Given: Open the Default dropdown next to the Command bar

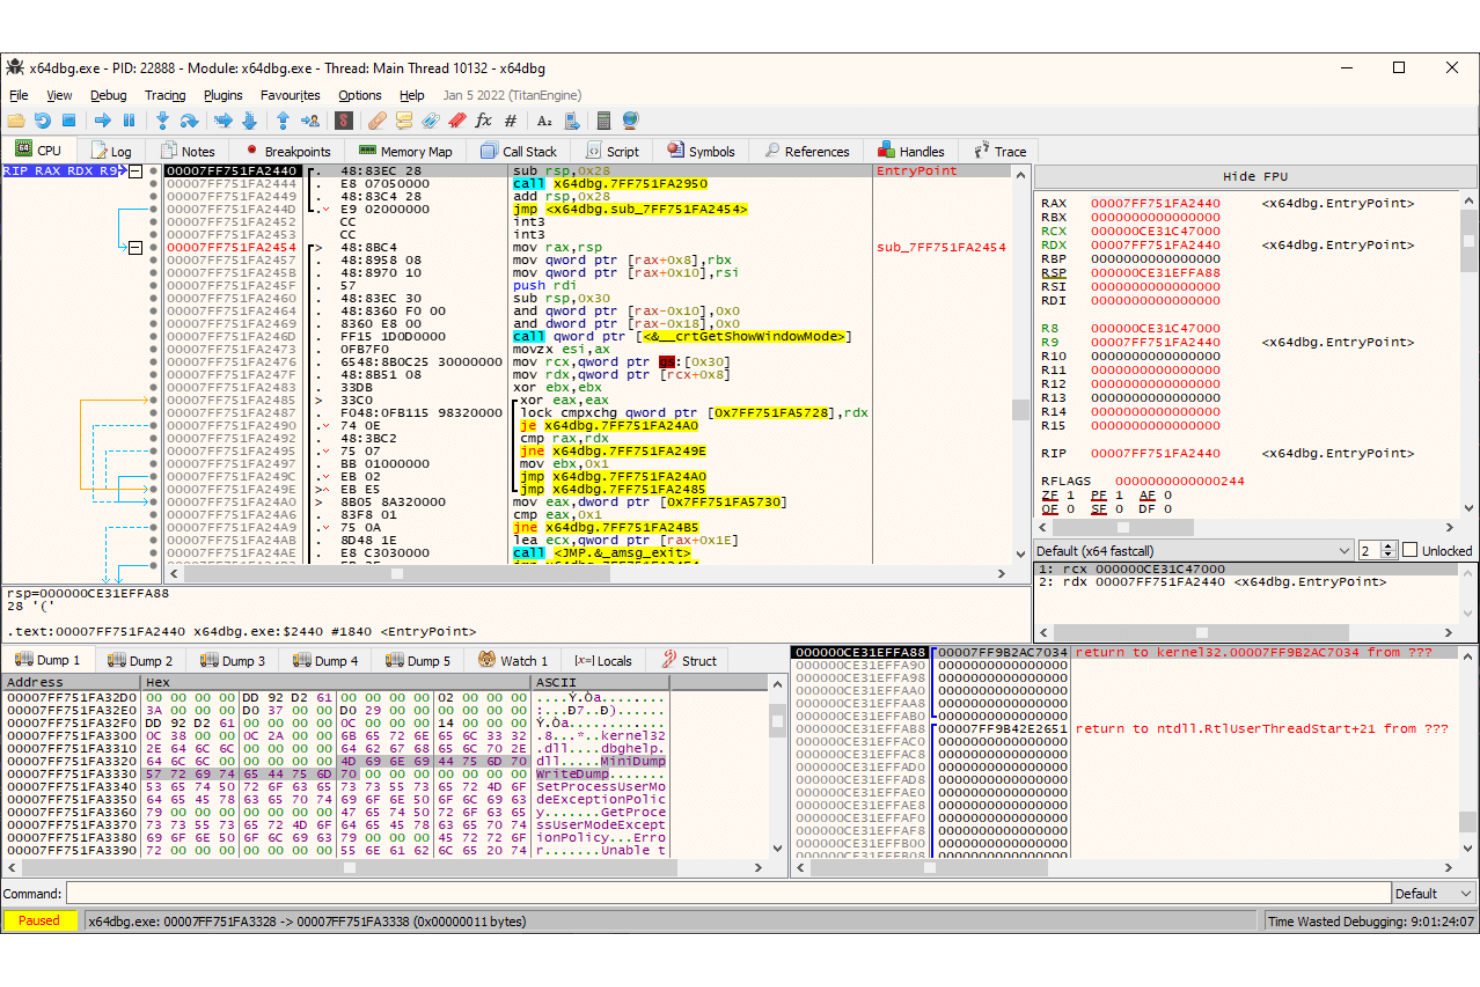Looking at the screenshot, I should (x=1432, y=893).
